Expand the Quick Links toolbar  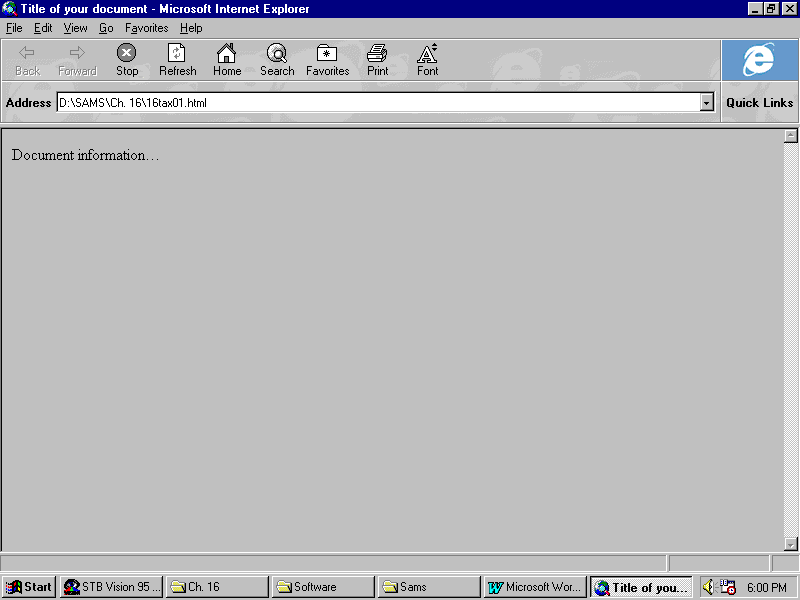coord(759,103)
